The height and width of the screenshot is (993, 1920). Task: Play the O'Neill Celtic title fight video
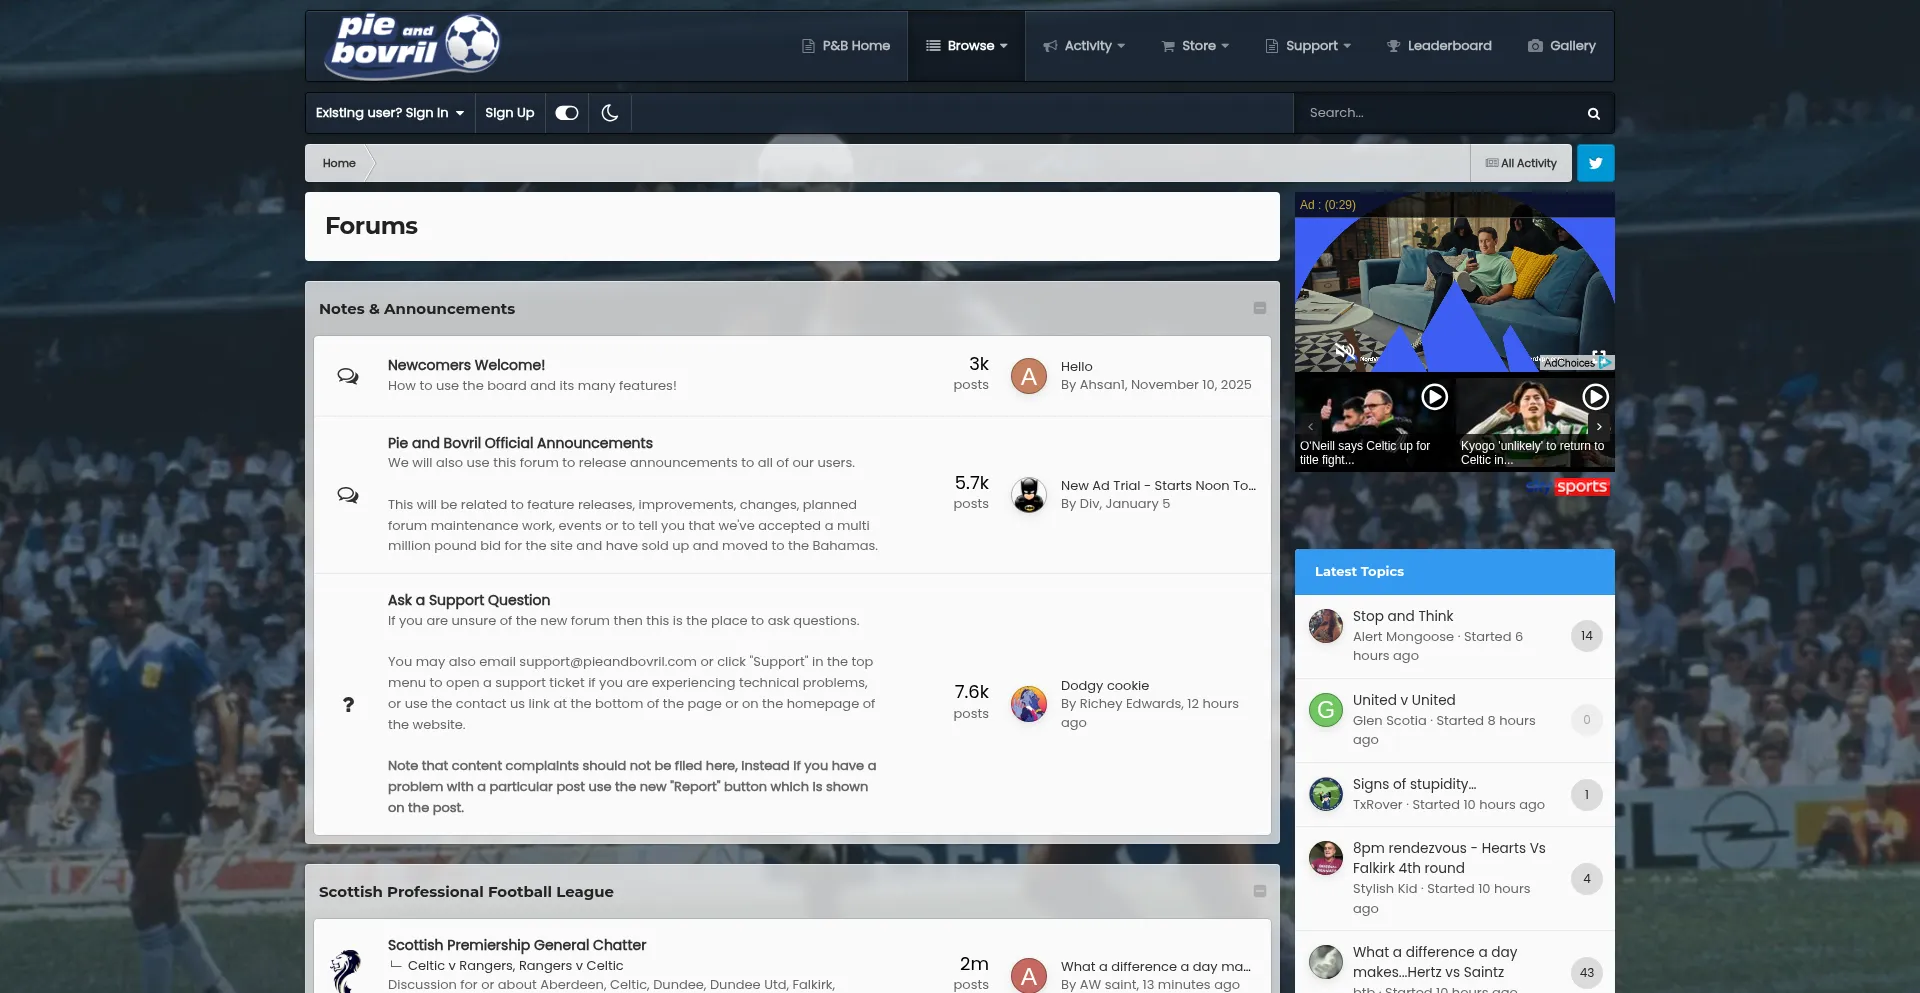click(x=1435, y=397)
